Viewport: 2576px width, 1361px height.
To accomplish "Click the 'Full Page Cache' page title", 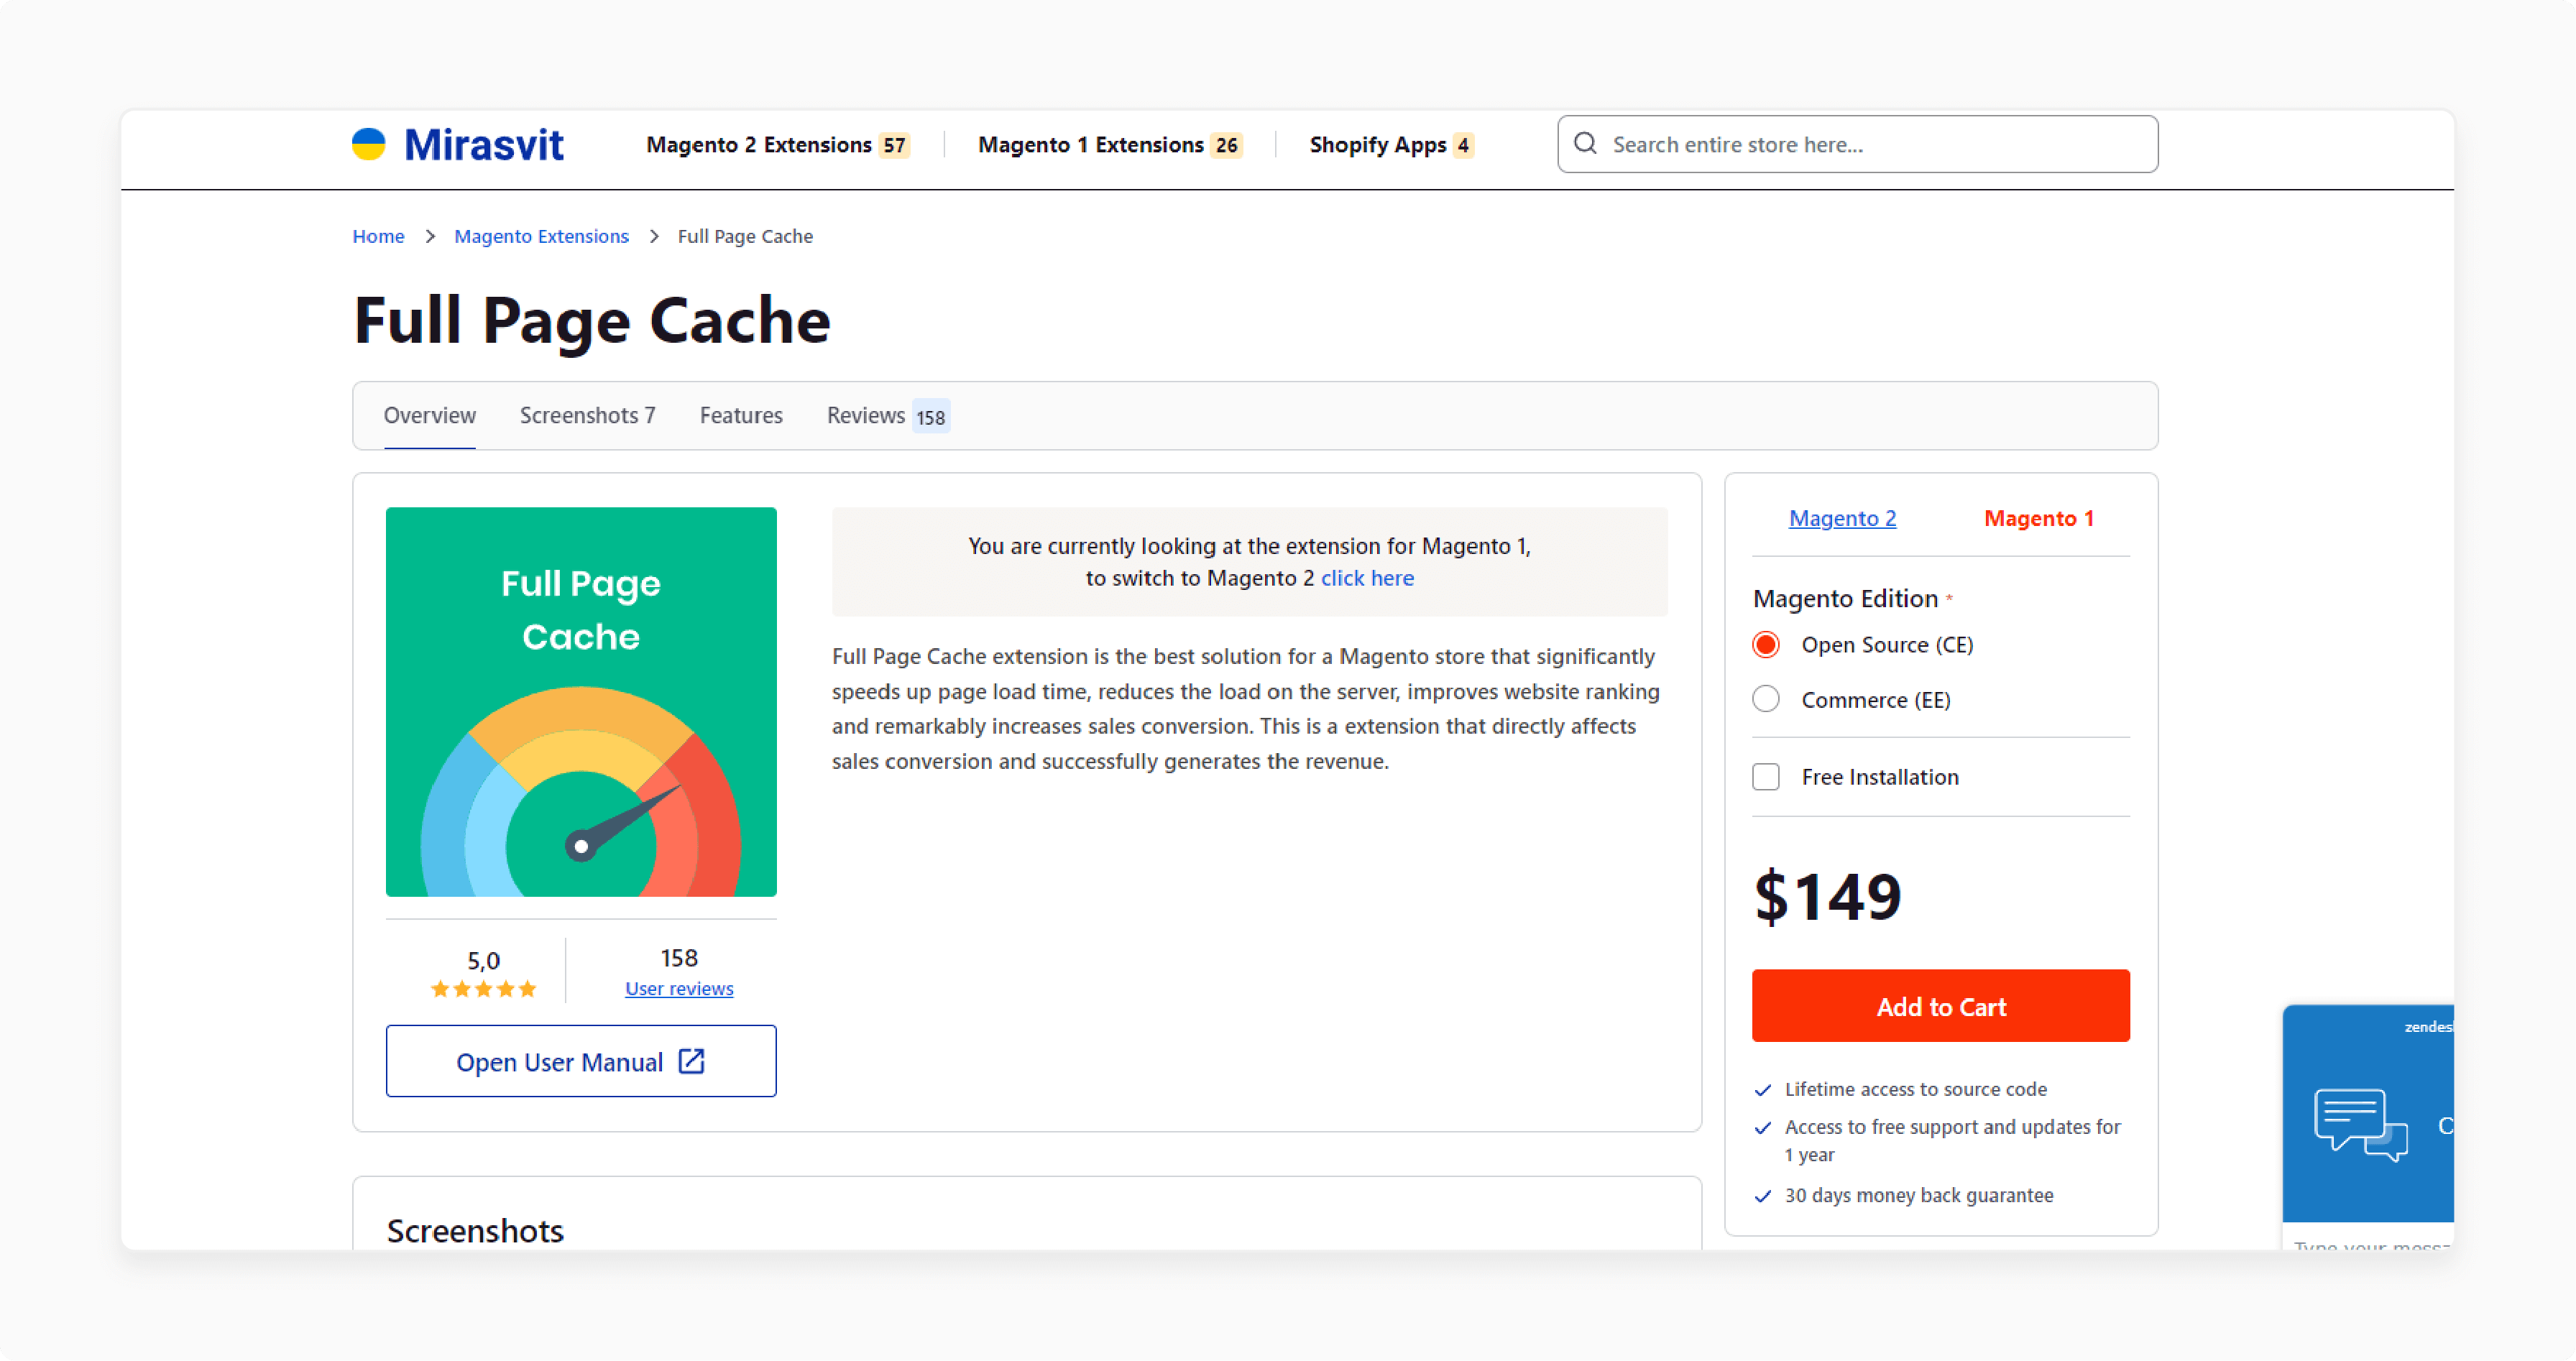I will [592, 321].
